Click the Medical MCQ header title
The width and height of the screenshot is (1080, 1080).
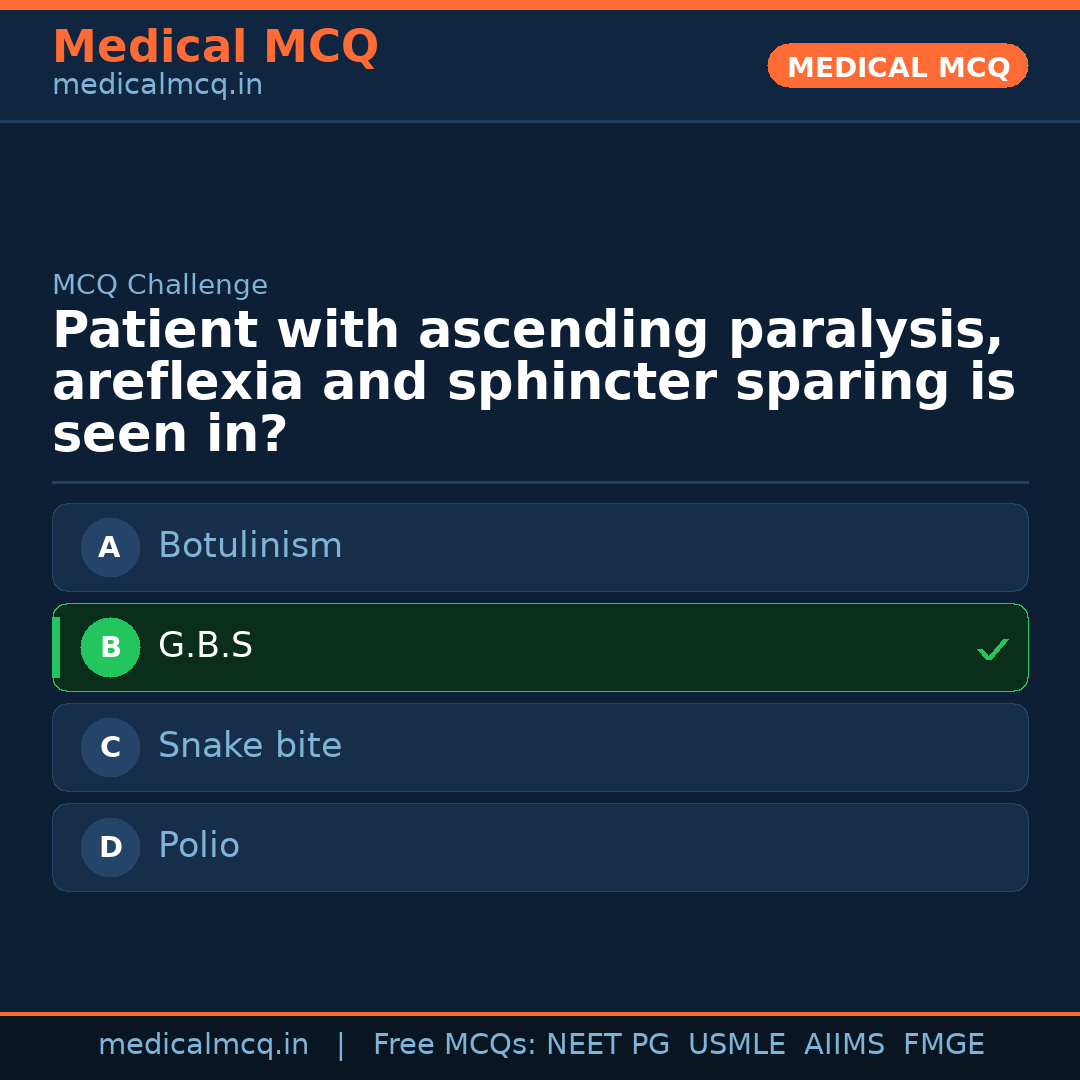point(215,46)
